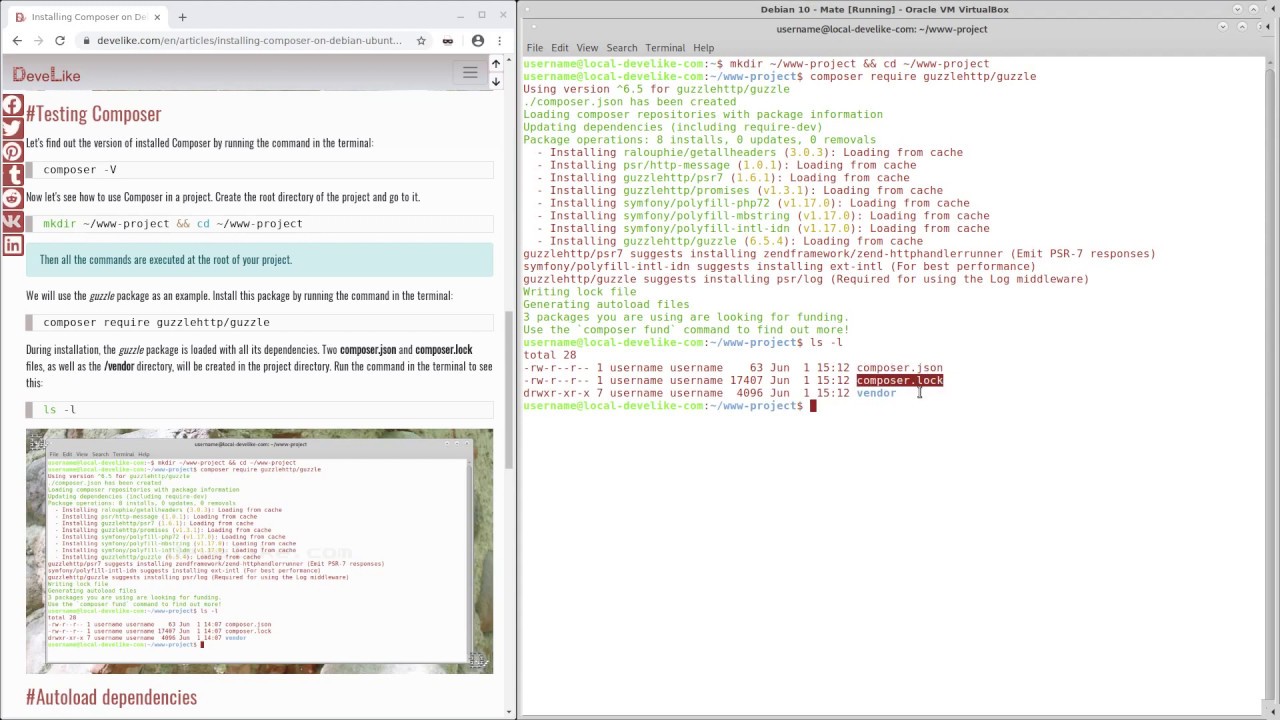Share the article on Reddit
This screenshot has height=720, width=1280.
[12, 198]
